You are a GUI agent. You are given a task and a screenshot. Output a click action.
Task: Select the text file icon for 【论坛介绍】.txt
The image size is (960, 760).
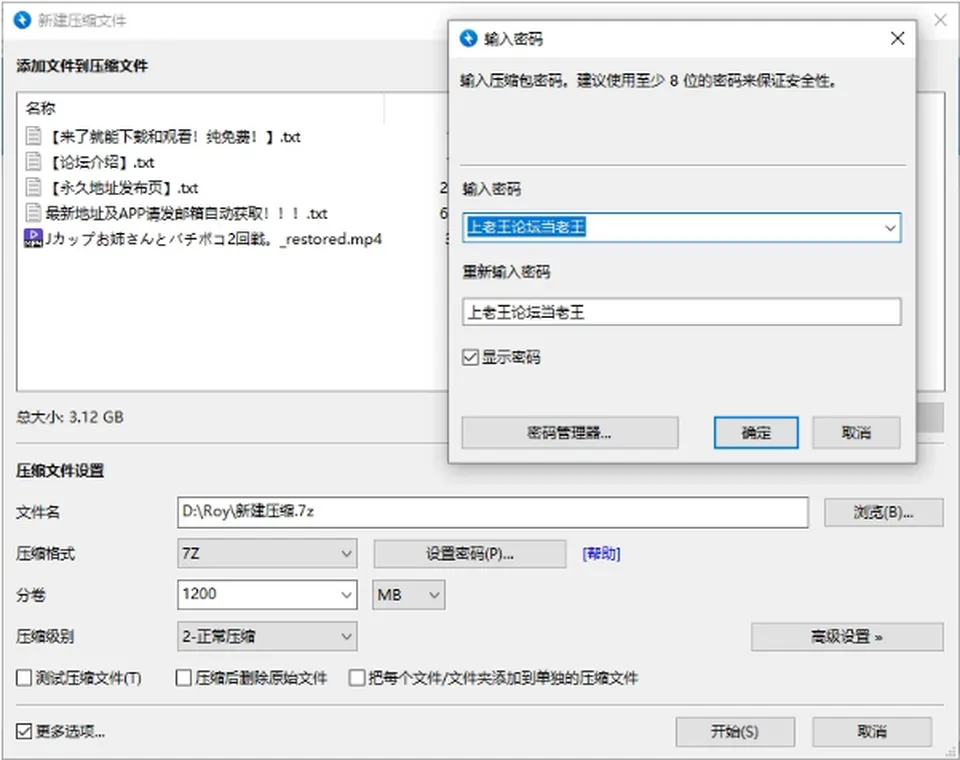click(x=34, y=162)
